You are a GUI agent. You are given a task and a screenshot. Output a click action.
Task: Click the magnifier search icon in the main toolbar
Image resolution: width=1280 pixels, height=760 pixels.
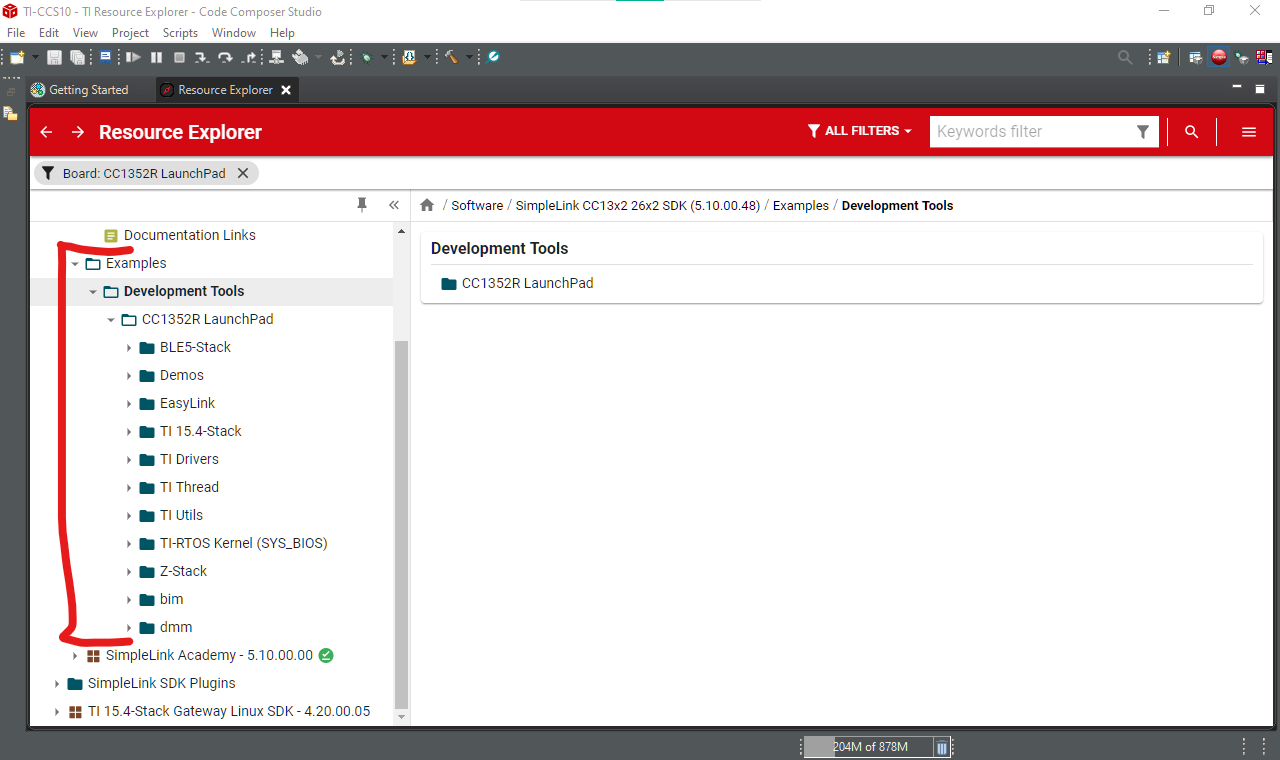click(x=1126, y=58)
